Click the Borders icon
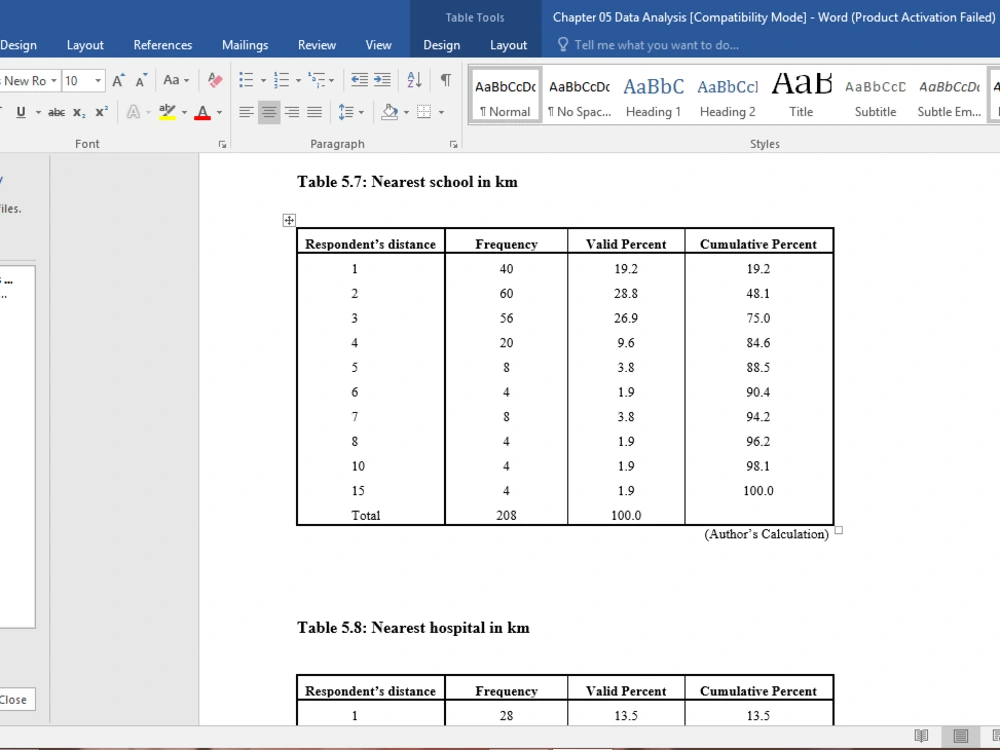 424,112
